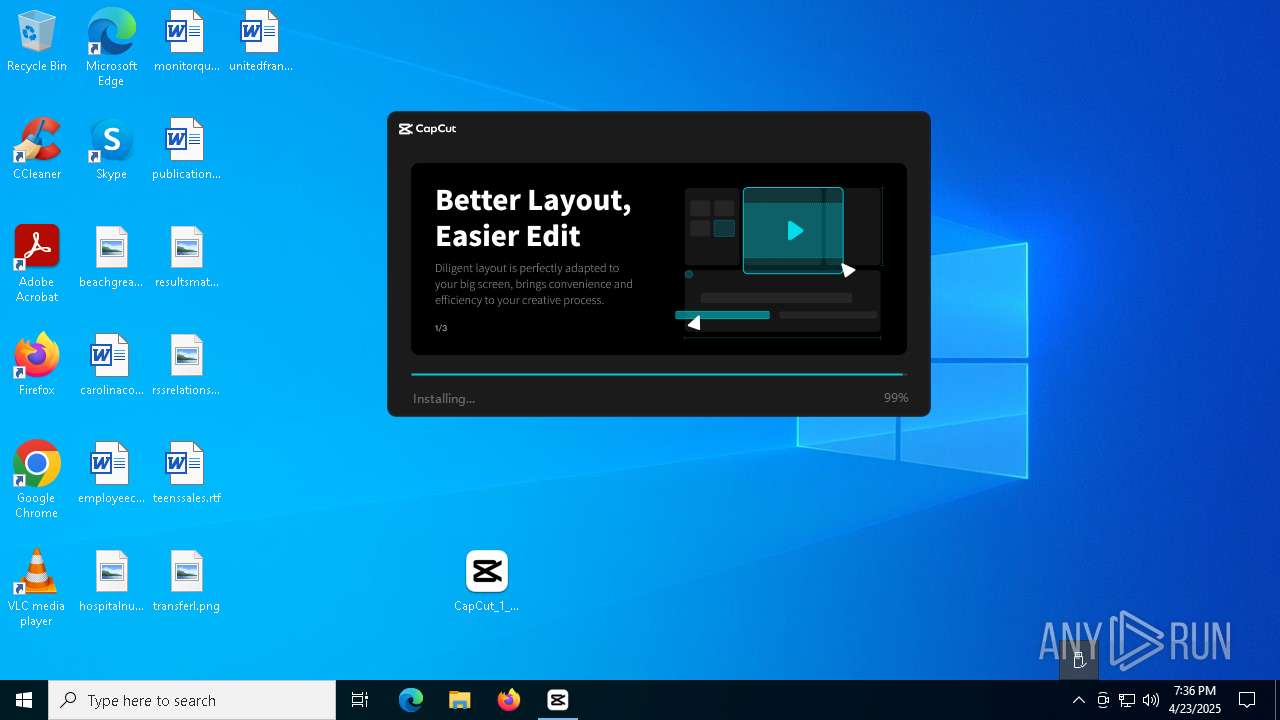This screenshot has height=720, width=1280.
Task: Click the 'Better Layout, Easier Edit' heading
Action: tap(533, 217)
